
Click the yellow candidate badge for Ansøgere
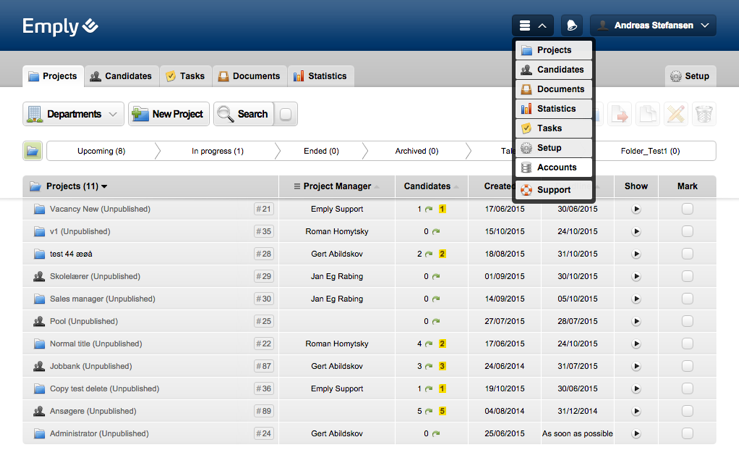(442, 411)
